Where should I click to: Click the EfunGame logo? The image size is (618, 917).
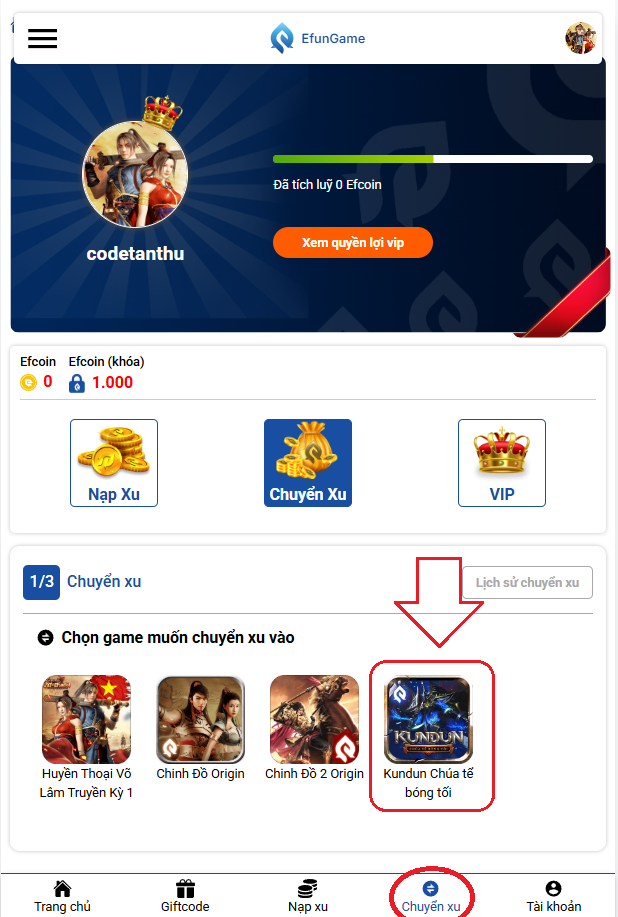click(317, 39)
